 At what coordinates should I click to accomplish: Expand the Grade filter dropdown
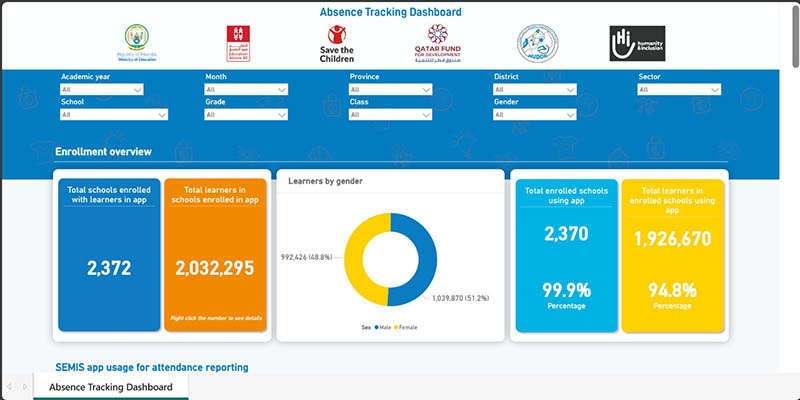coord(246,115)
